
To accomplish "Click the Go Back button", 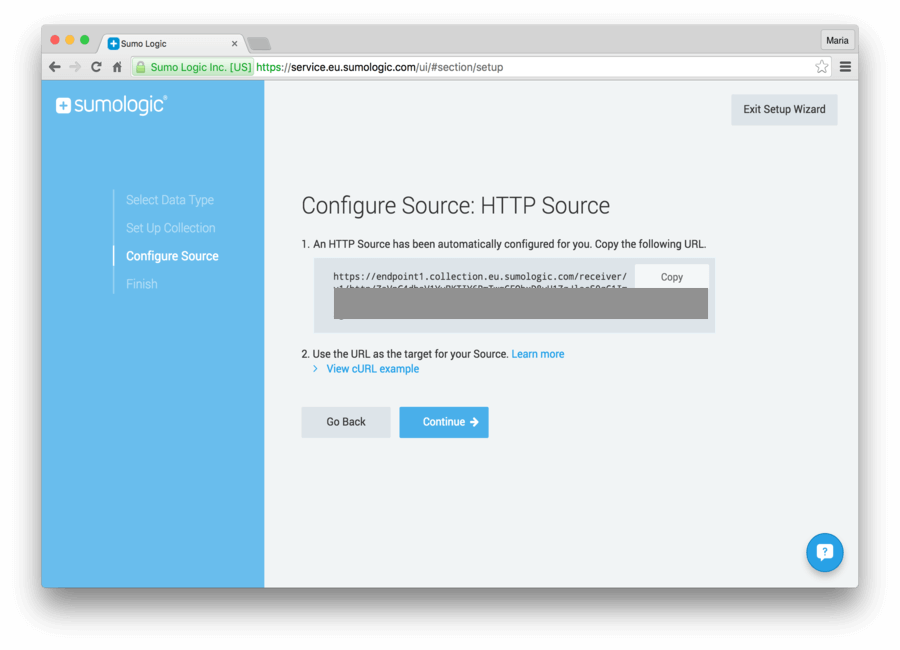I will [x=346, y=422].
